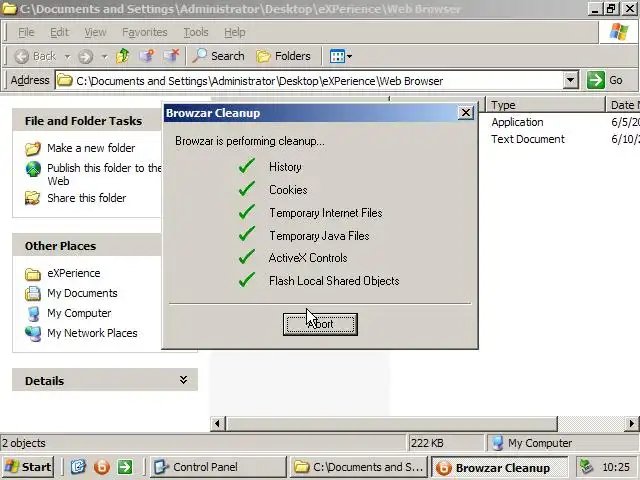The width and height of the screenshot is (640, 480).
Task: Click the Share this folder icon
Action: point(33,198)
